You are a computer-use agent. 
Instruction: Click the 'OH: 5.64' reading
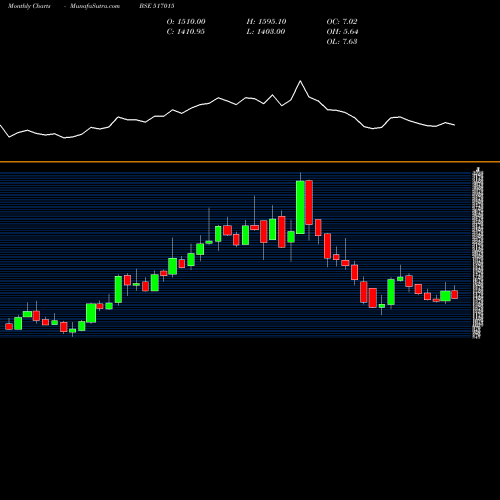[x=342, y=32]
